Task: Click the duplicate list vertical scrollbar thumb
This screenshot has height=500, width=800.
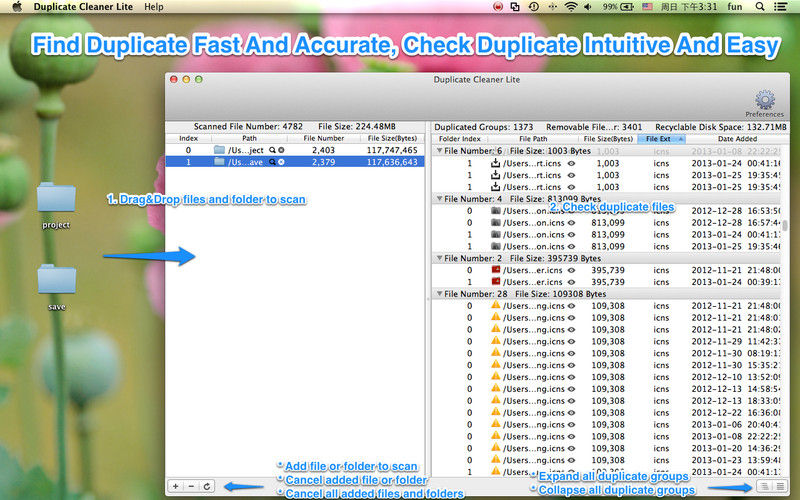Action: click(x=785, y=225)
